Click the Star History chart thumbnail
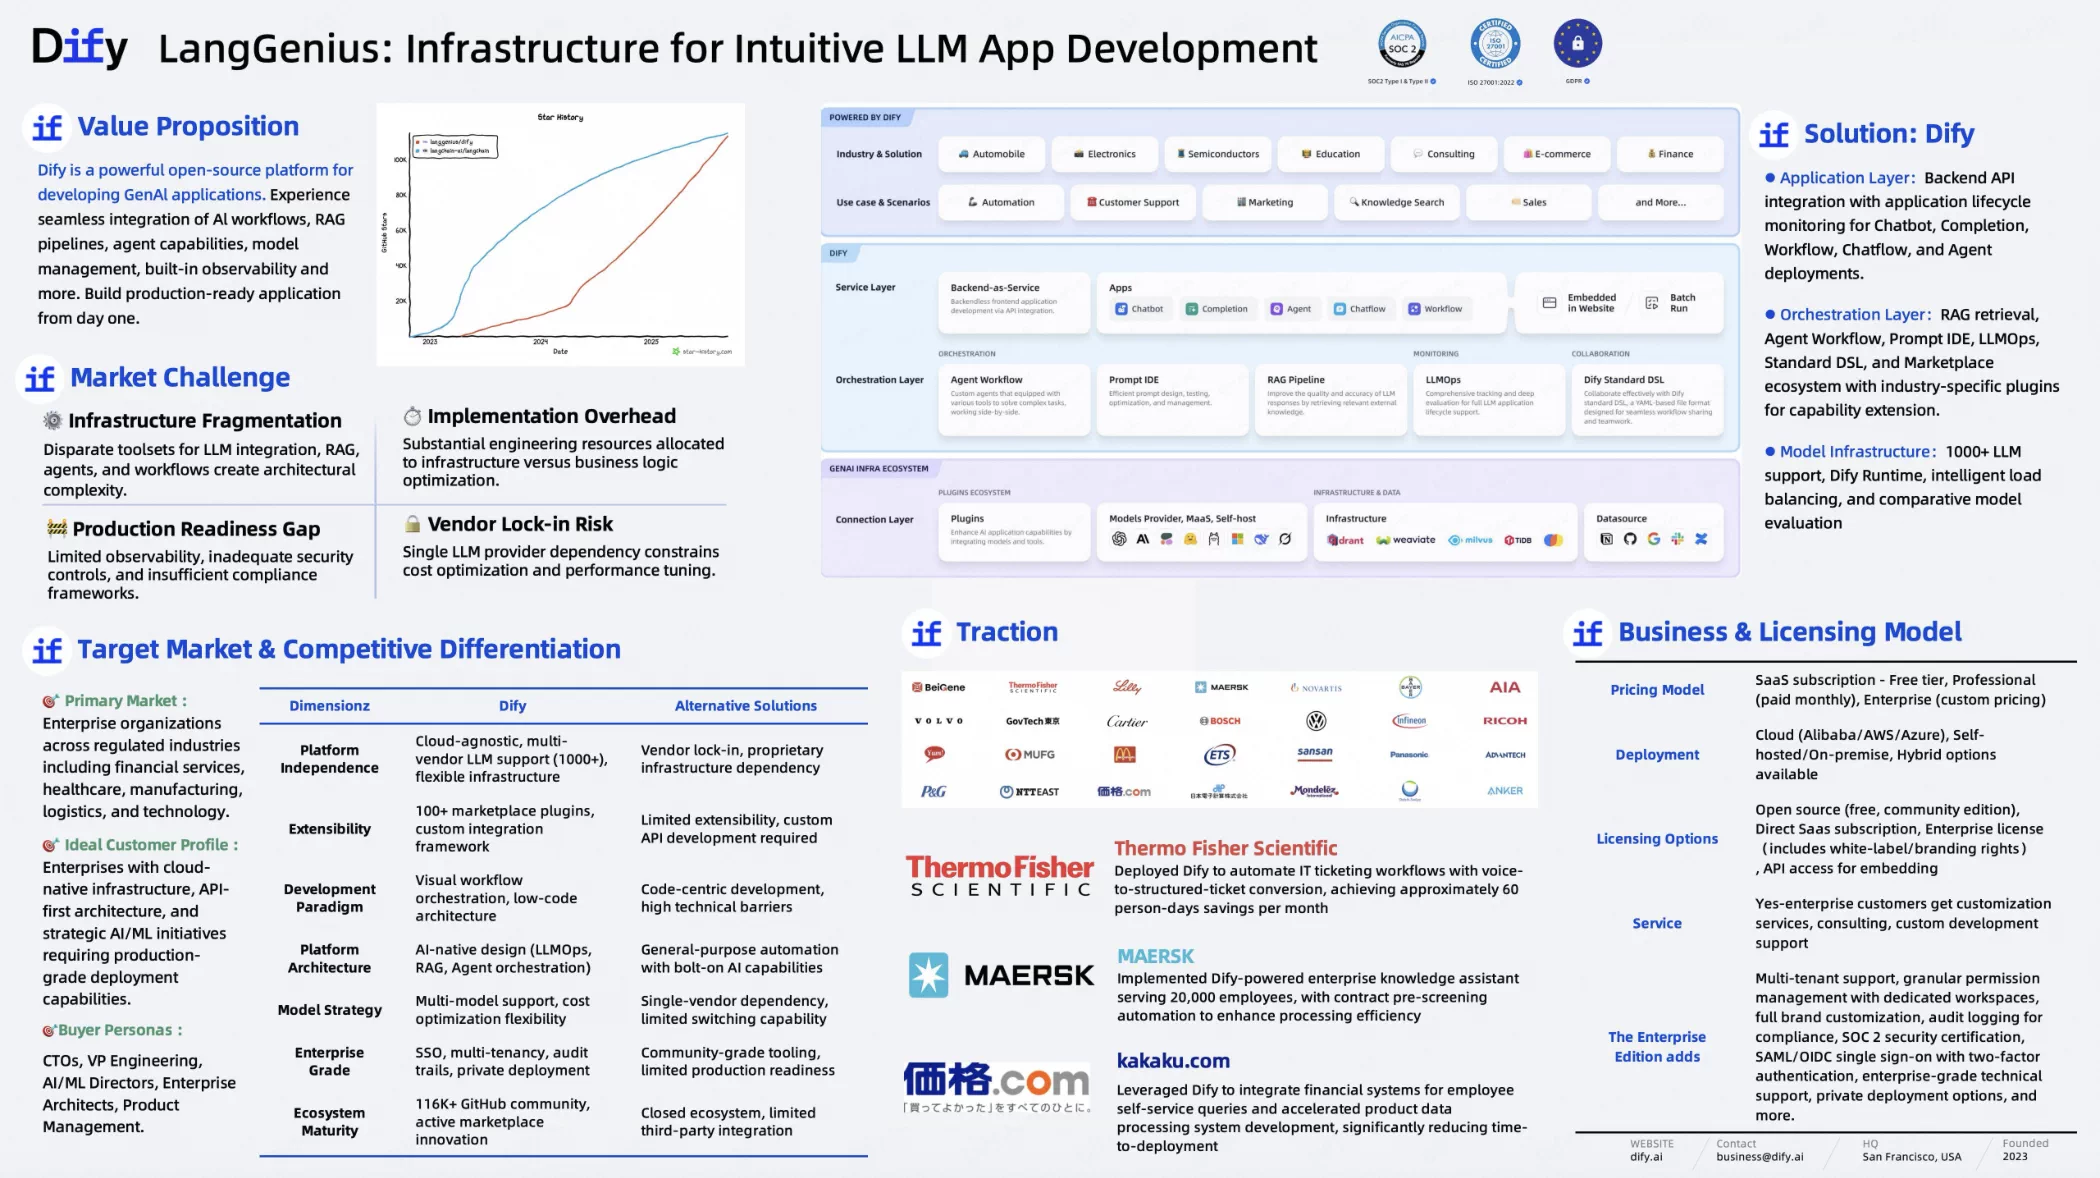Viewport: 2100px width, 1178px height. pyautogui.click(x=560, y=235)
